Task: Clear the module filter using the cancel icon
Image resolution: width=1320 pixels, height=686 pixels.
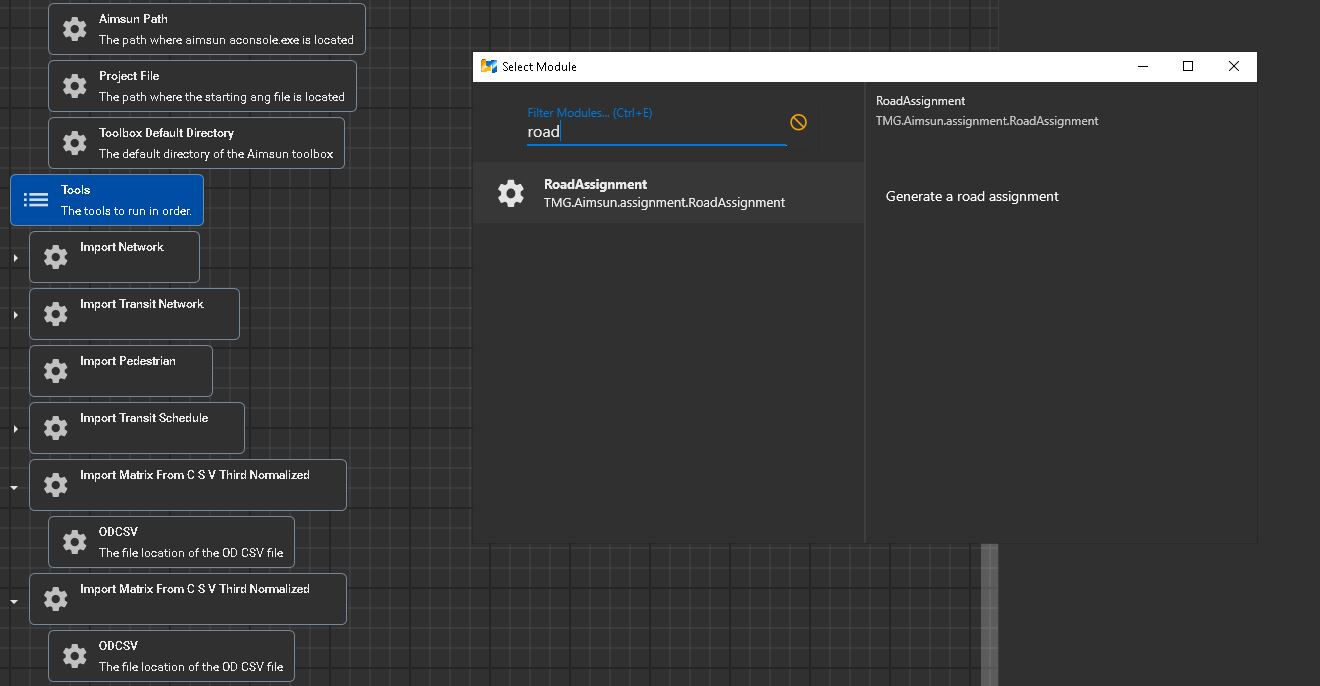Action: click(x=798, y=121)
